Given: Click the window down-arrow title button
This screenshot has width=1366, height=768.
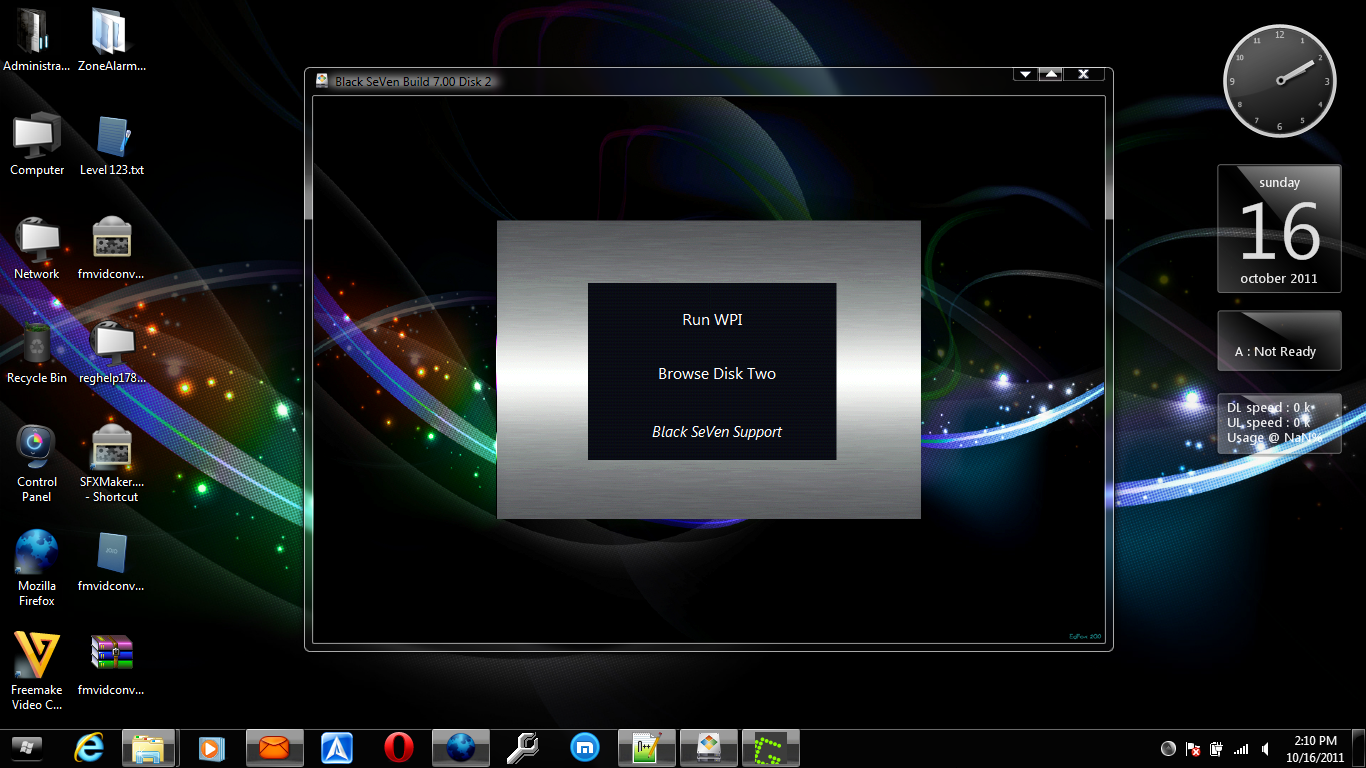Looking at the screenshot, I should [x=1025, y=74].
